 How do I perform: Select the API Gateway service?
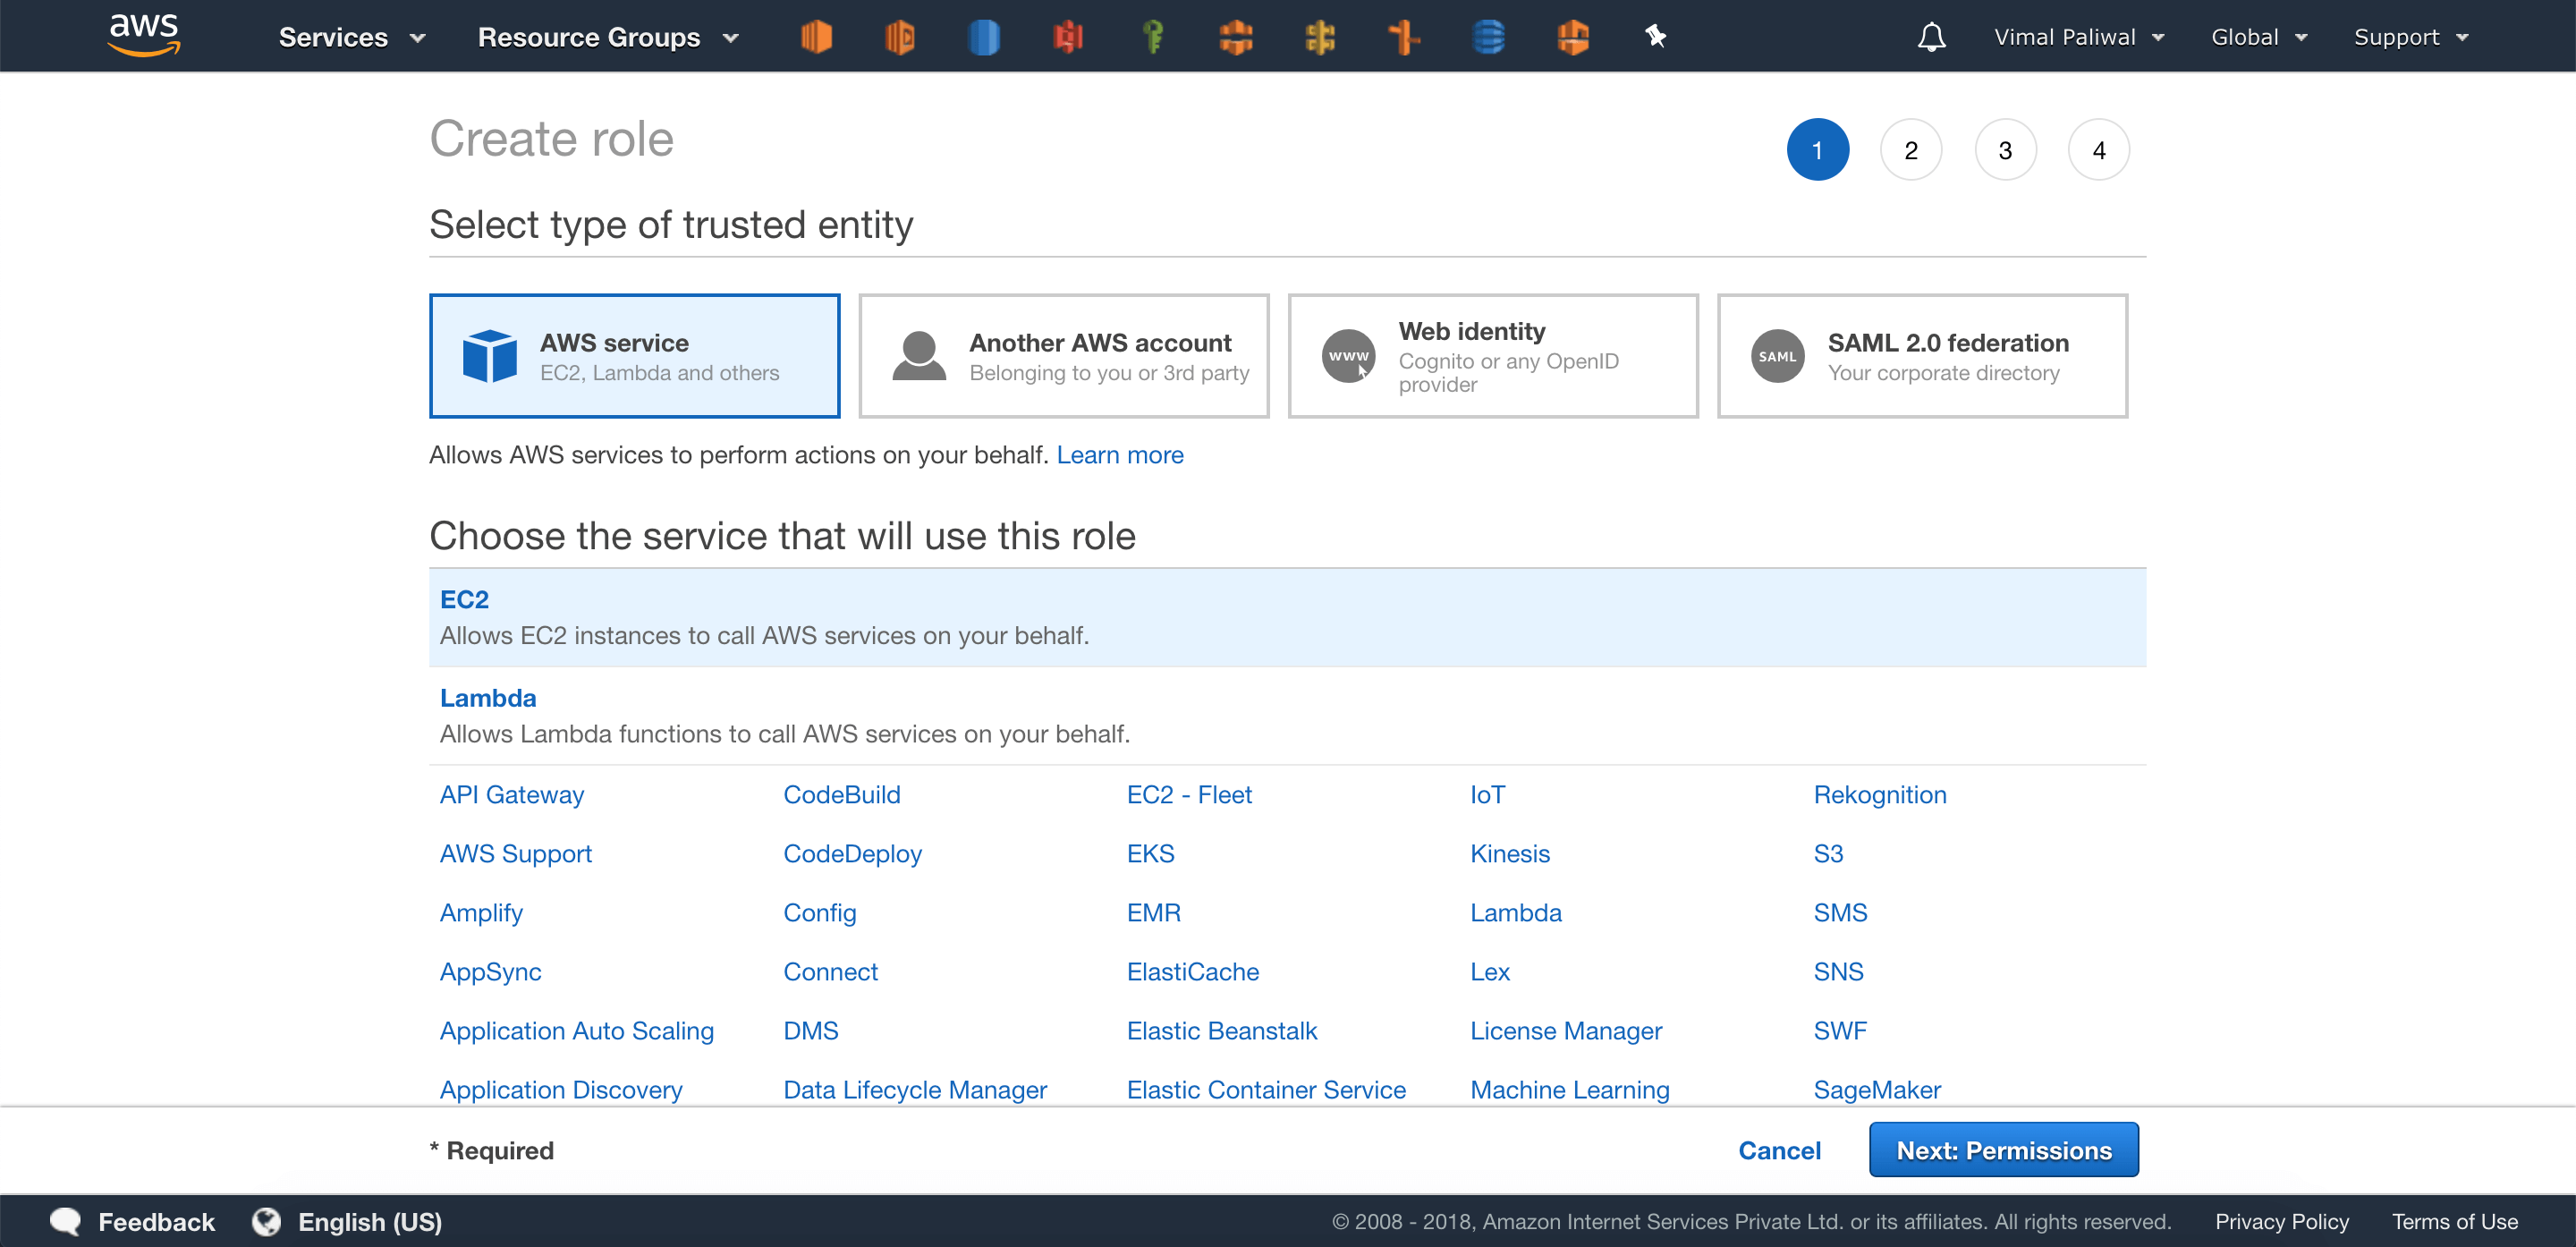click(x=512, y=794)
